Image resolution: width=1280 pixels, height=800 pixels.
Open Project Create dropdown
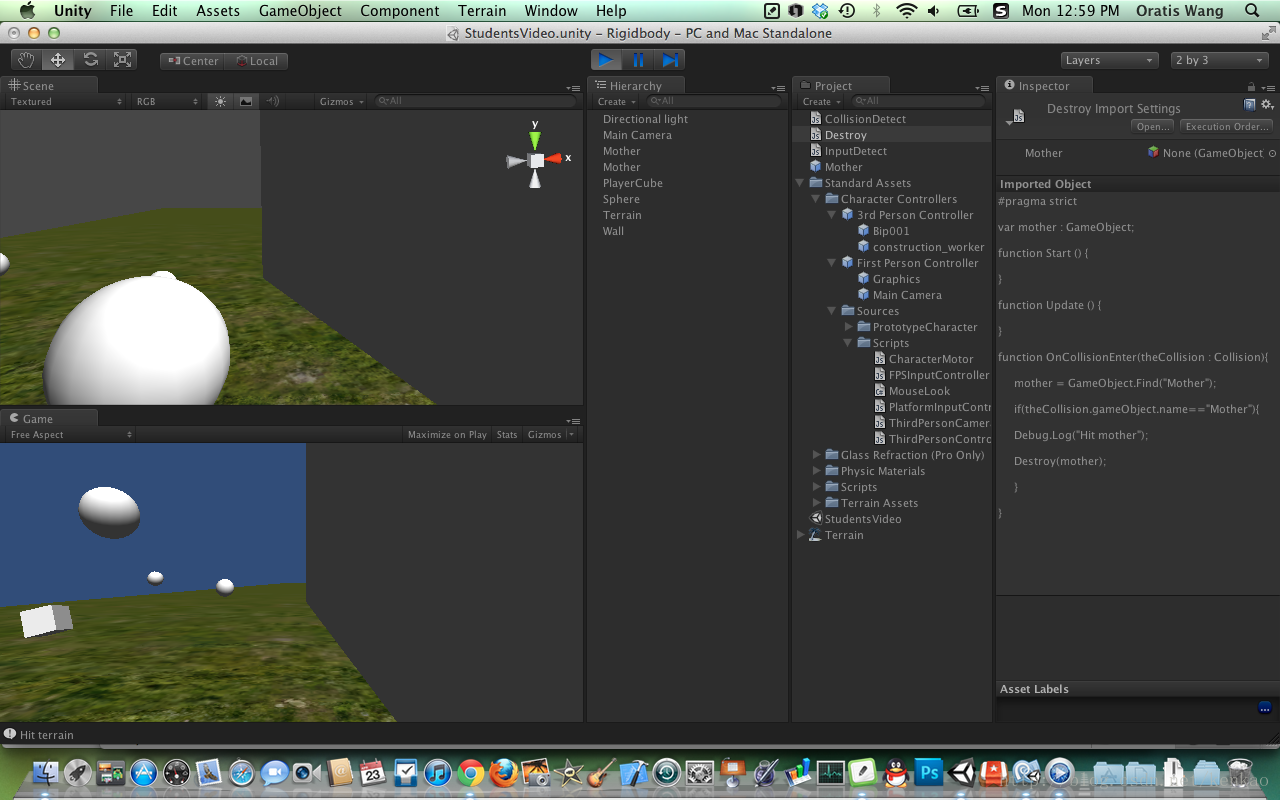coord(821,101)
